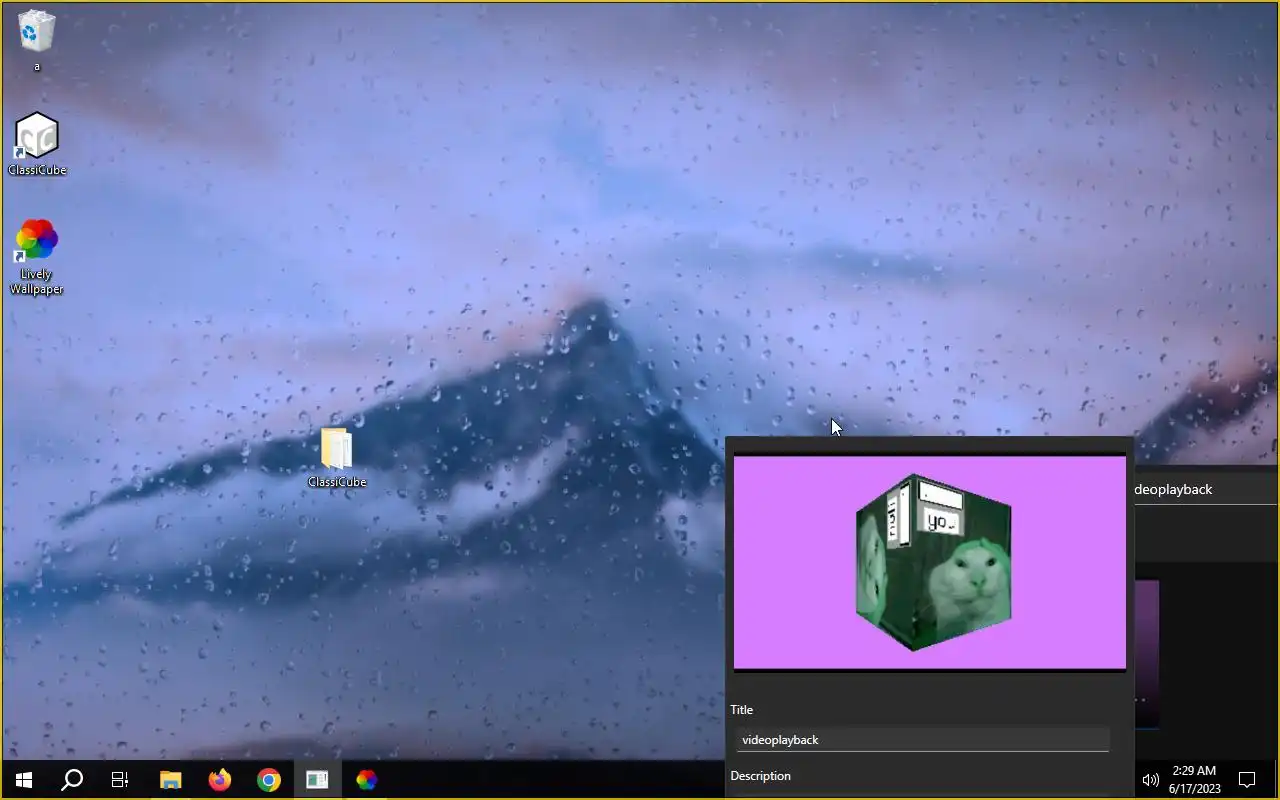Focus the Title field containing videoplayback
Viewport: 1280px width, 800px height.
click(x=923, y=740)
